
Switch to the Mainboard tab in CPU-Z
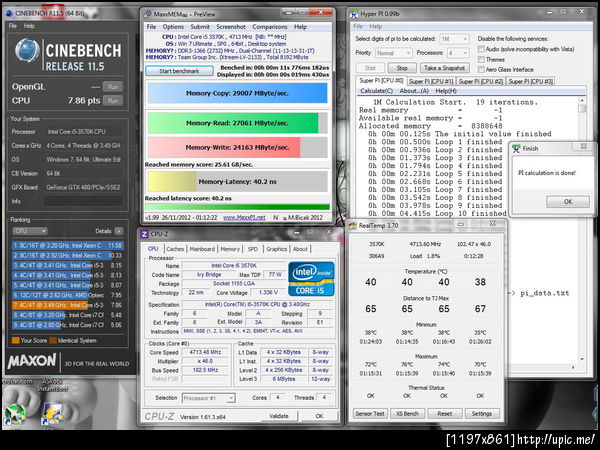point(202,249)
